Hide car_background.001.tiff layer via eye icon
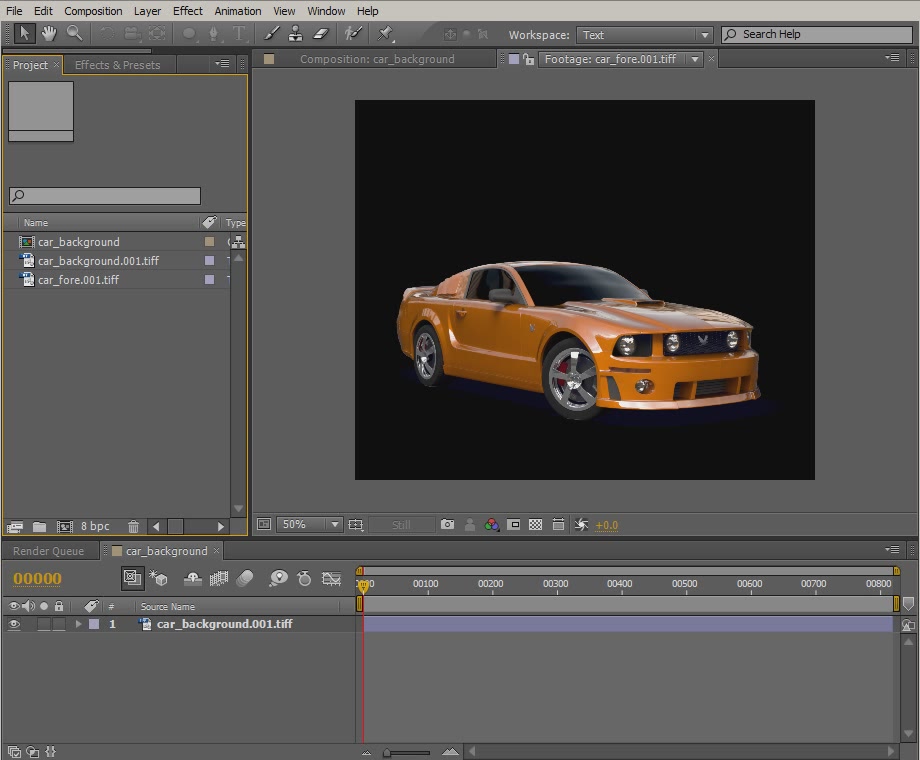Image resolution: width=920 pixels, height=760 pixels. 14,624
